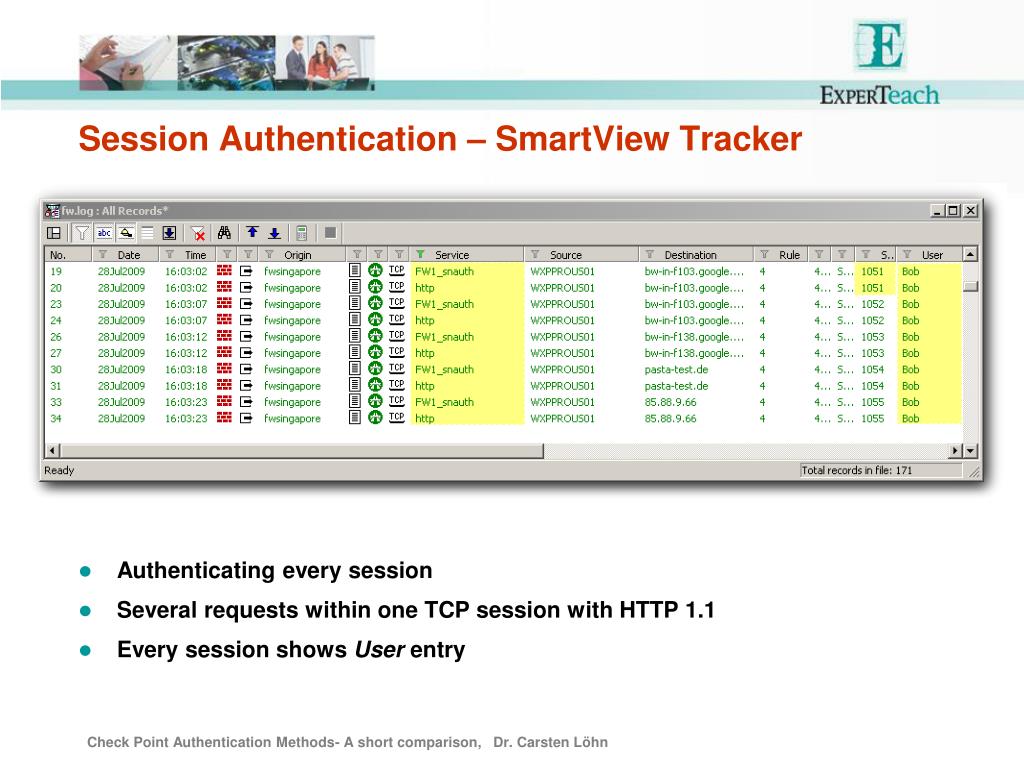
Task: Select destination pasta-test.de in row 30
Action: [676, 369]
